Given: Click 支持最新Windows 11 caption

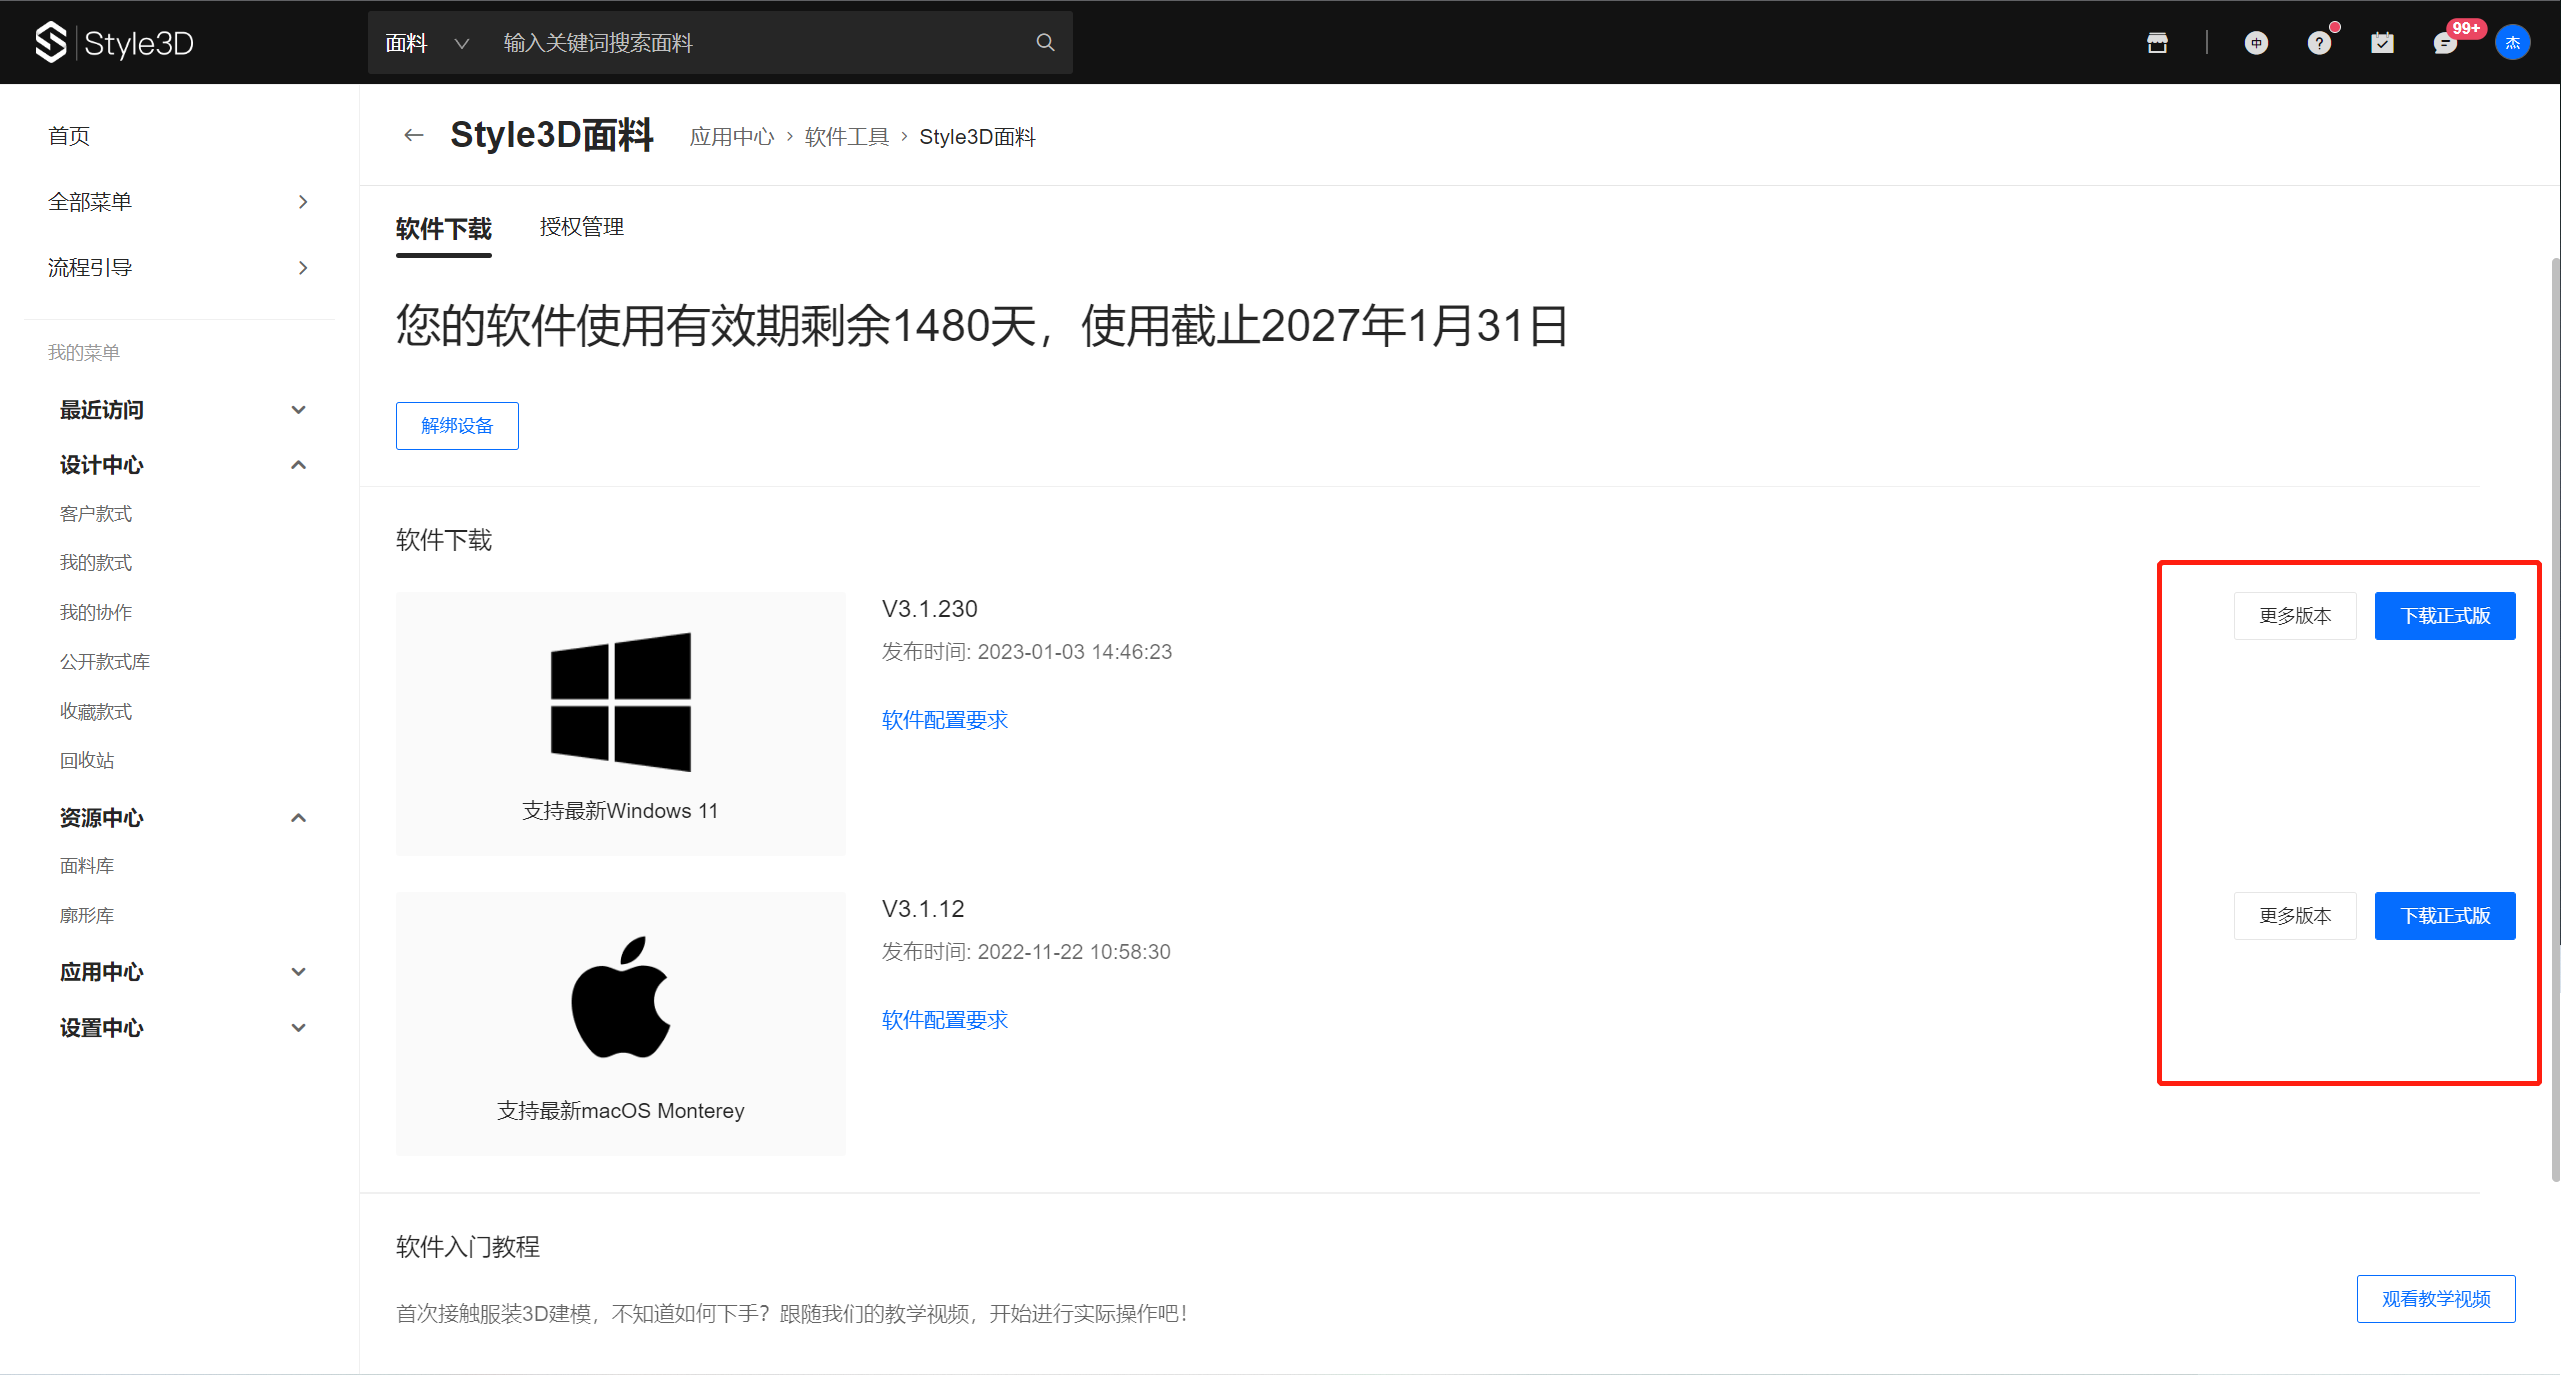Looking at the screenshot, I should coord(620,811).
